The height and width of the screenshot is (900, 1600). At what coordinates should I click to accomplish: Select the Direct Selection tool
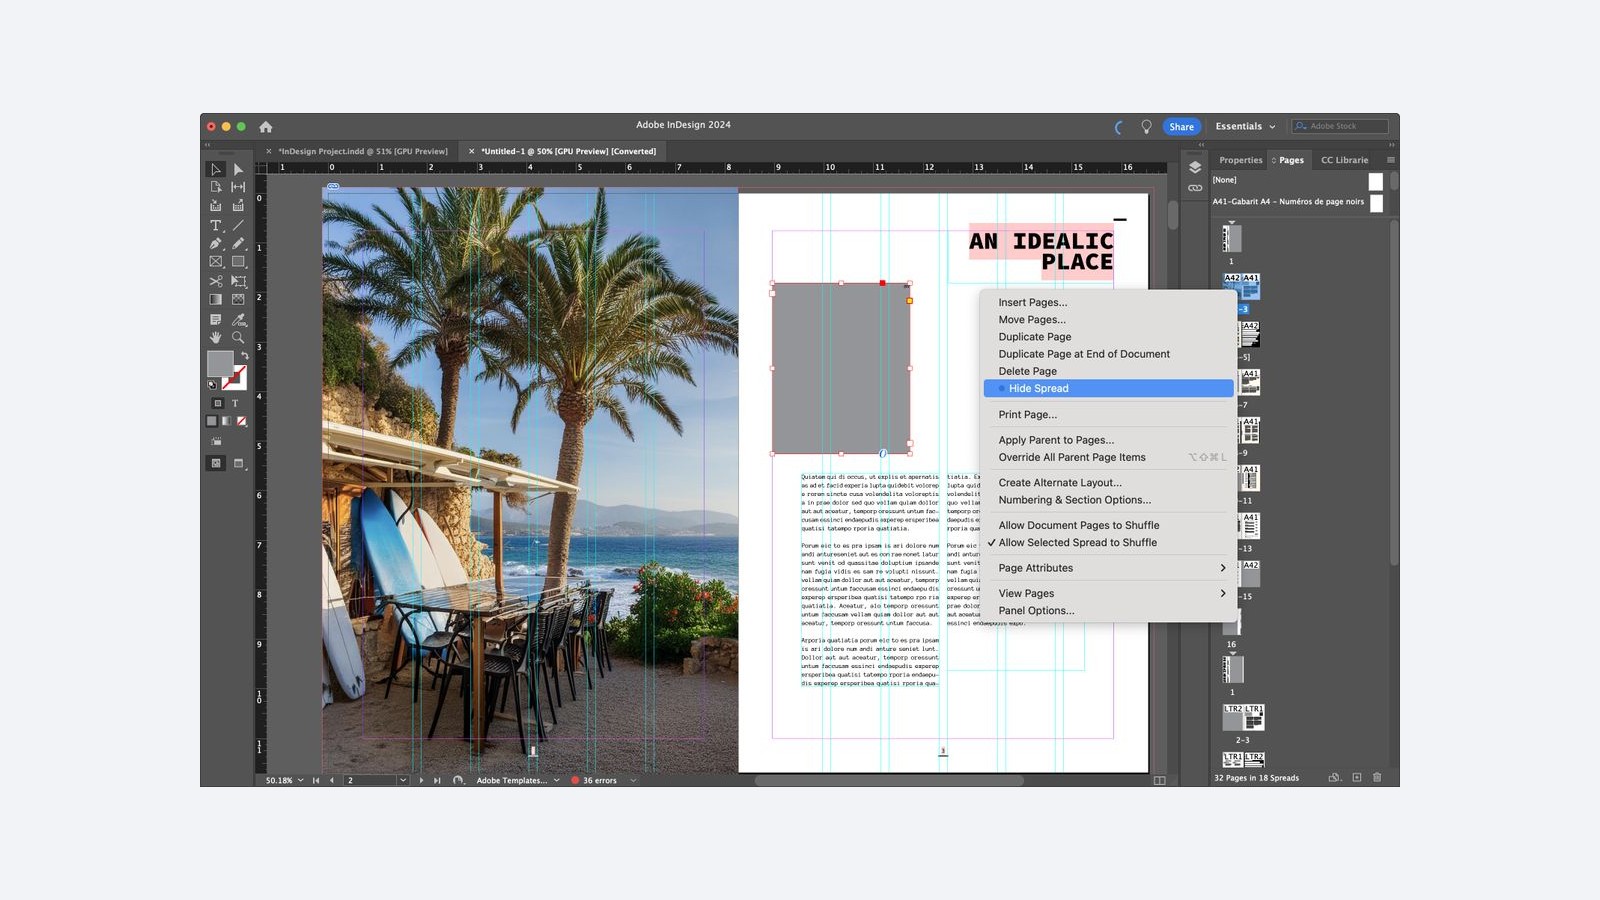pos(238,169)
